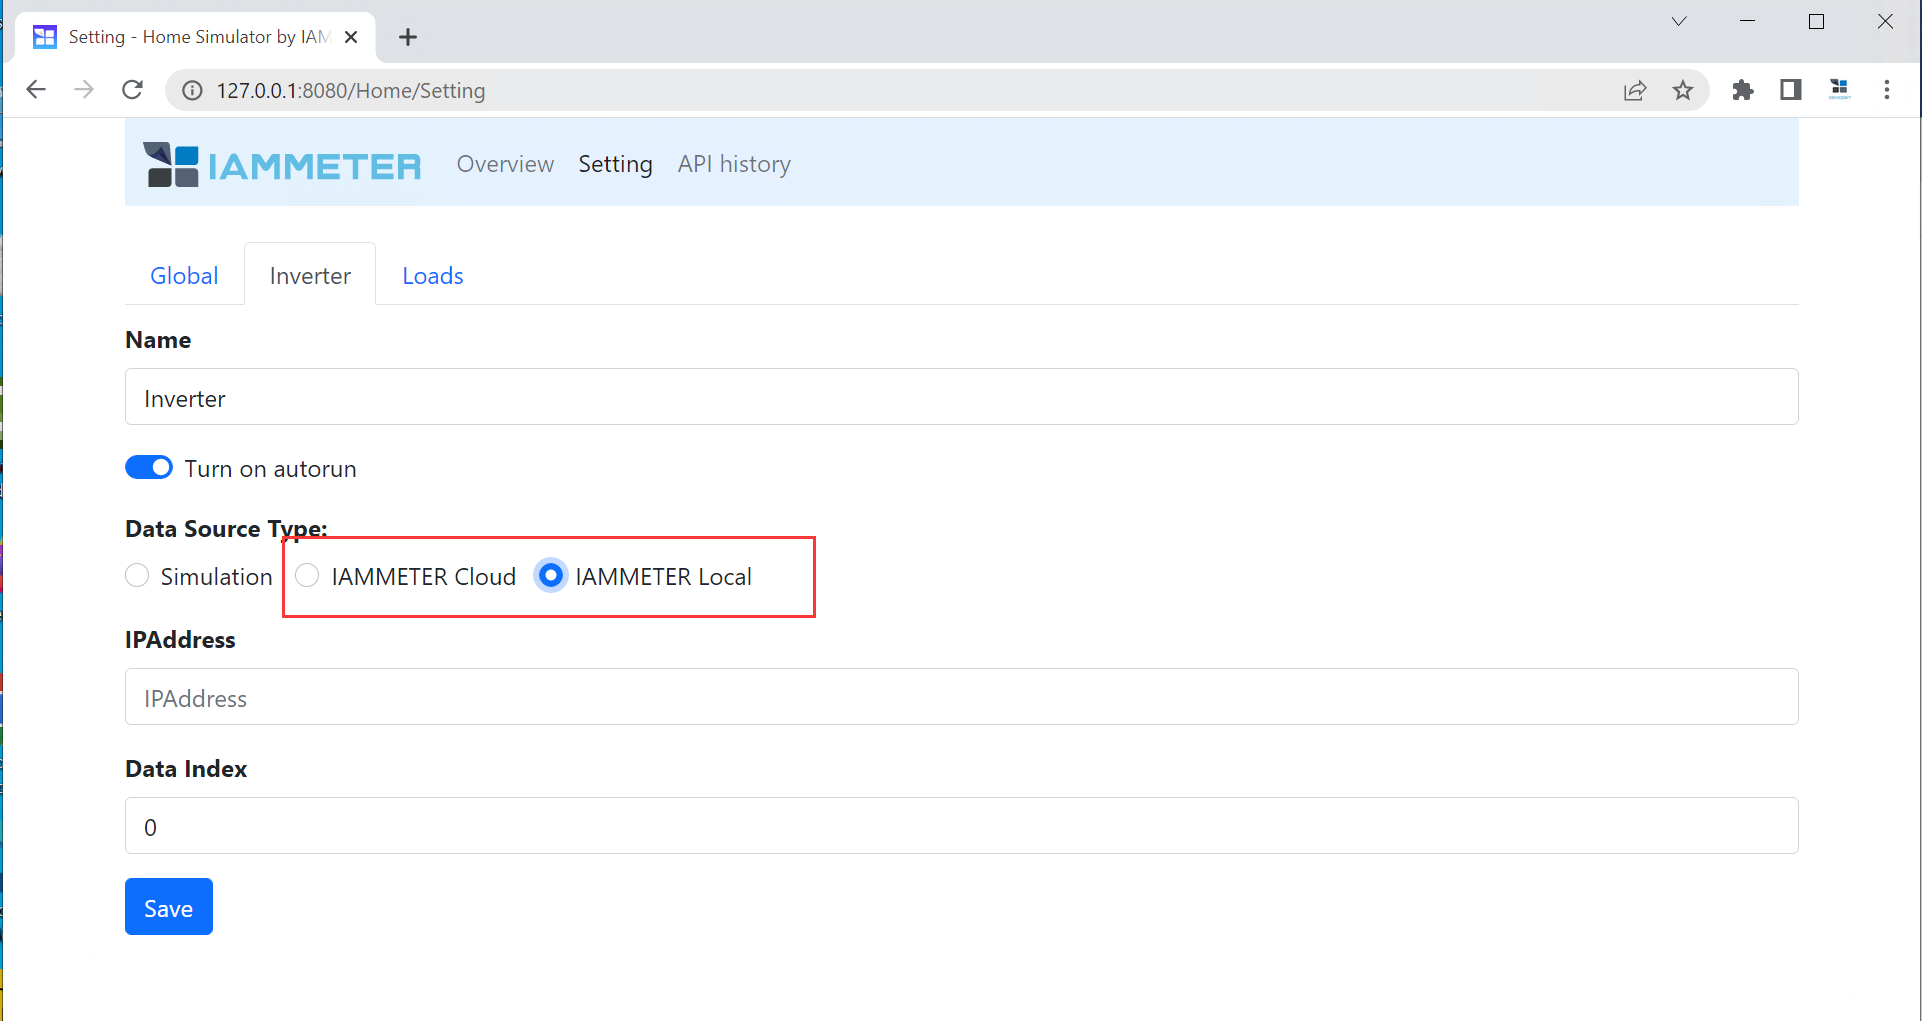Select the IAMMETER Local radio button
Screen dimensions: 1922x1021
tap(551, 576)
